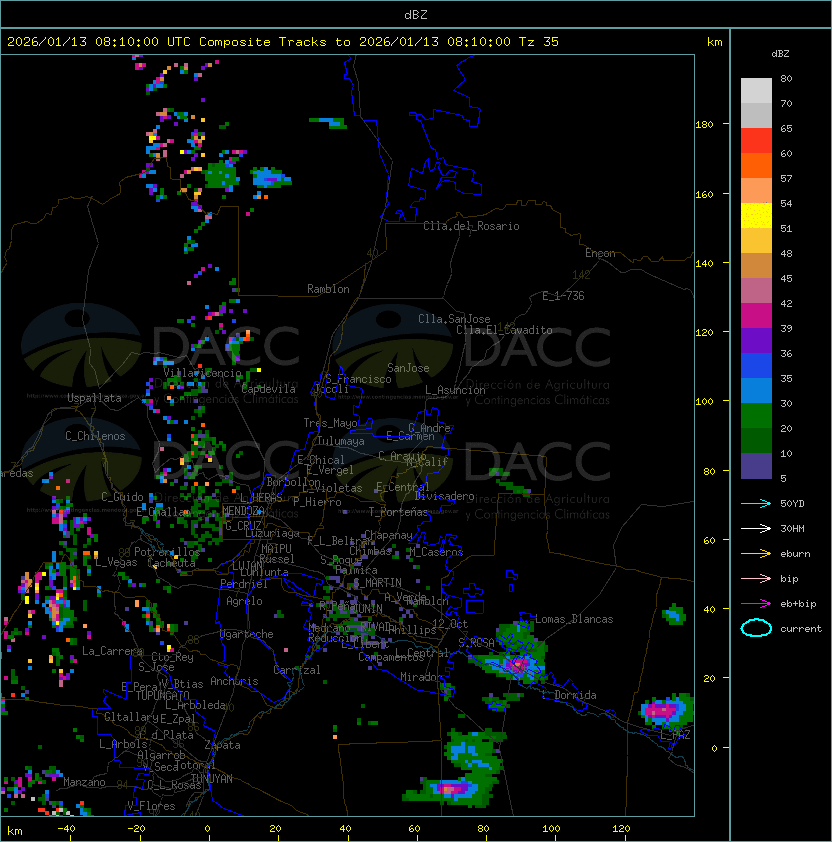This screenshot has width=832, height=842.
Task: Click the V_Flores place label
Action: (151, 806)
